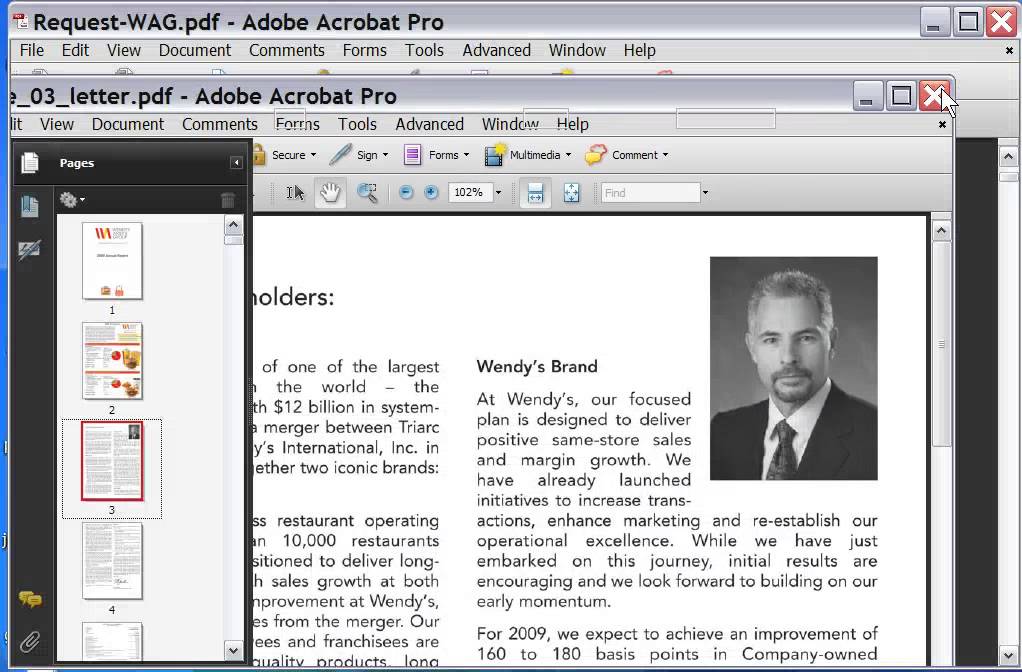Zoom in with the plus button
This screenshot has height=672, width=1022.
click(x=431, y=192)
